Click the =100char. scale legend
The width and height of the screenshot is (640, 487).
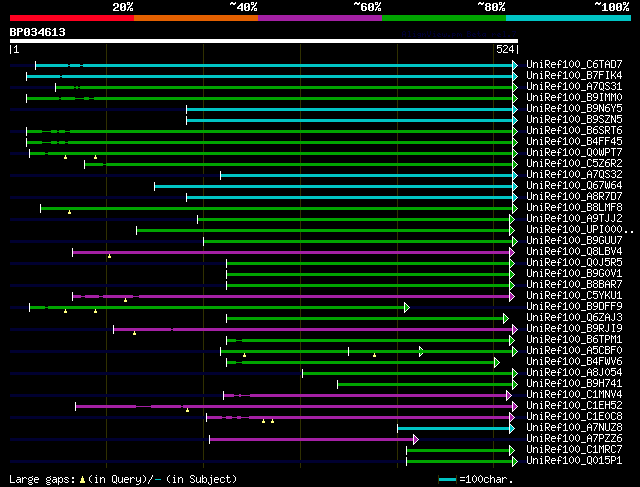point(476,479)
